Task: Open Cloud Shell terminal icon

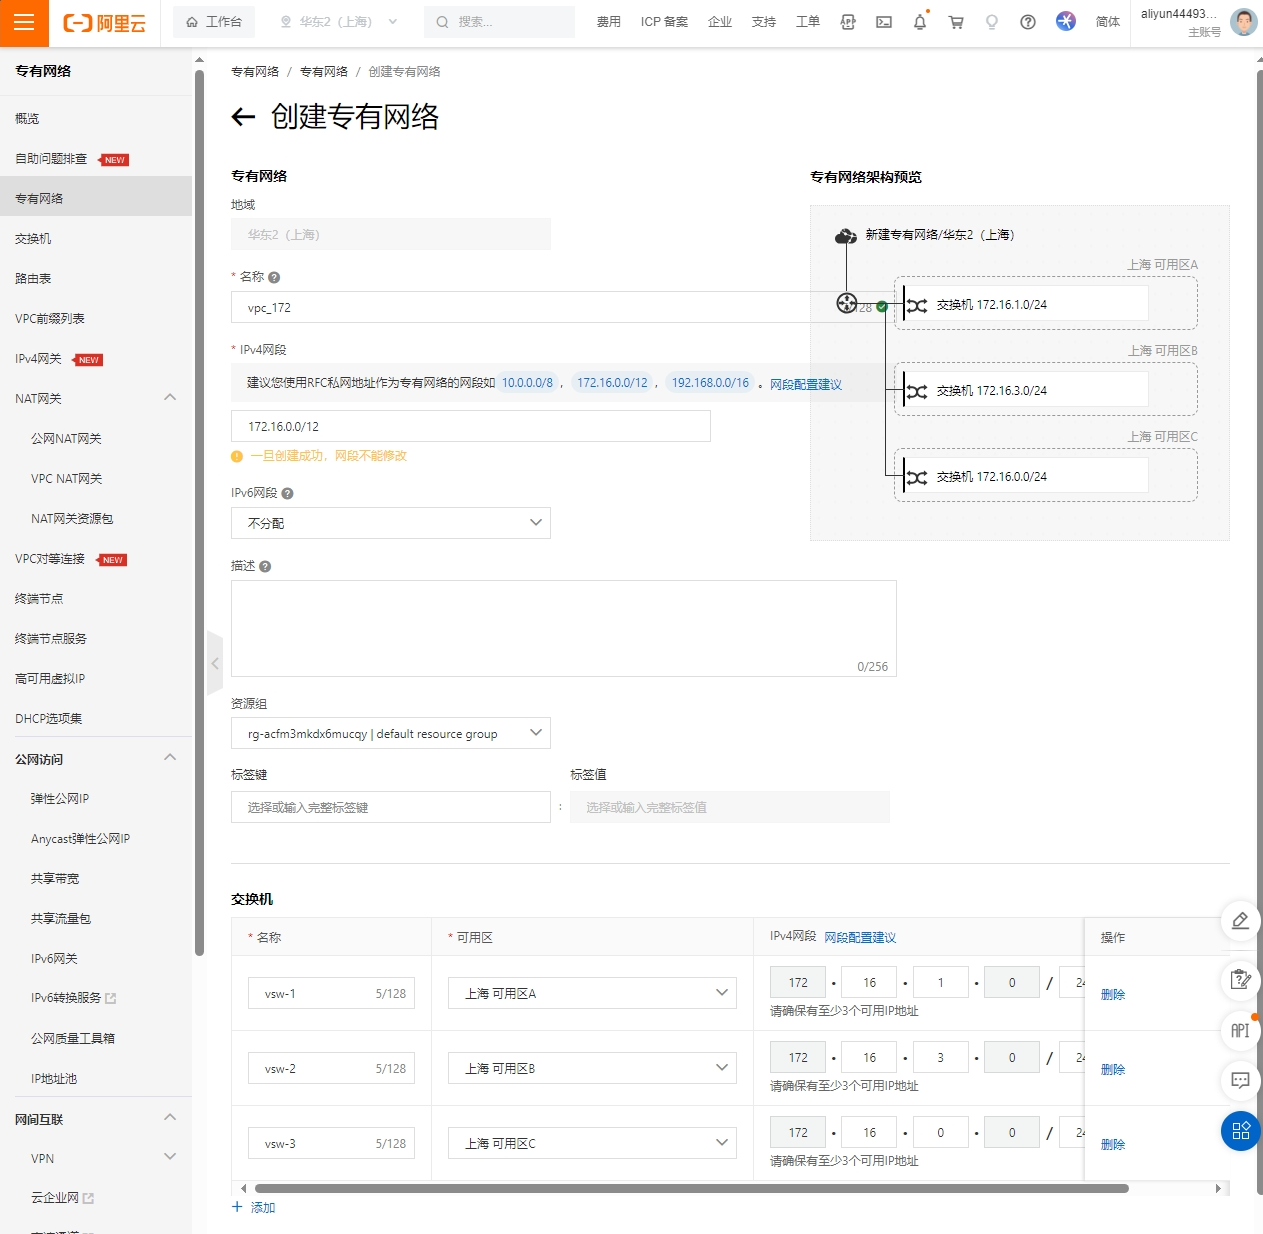Action: pos(884,22)
